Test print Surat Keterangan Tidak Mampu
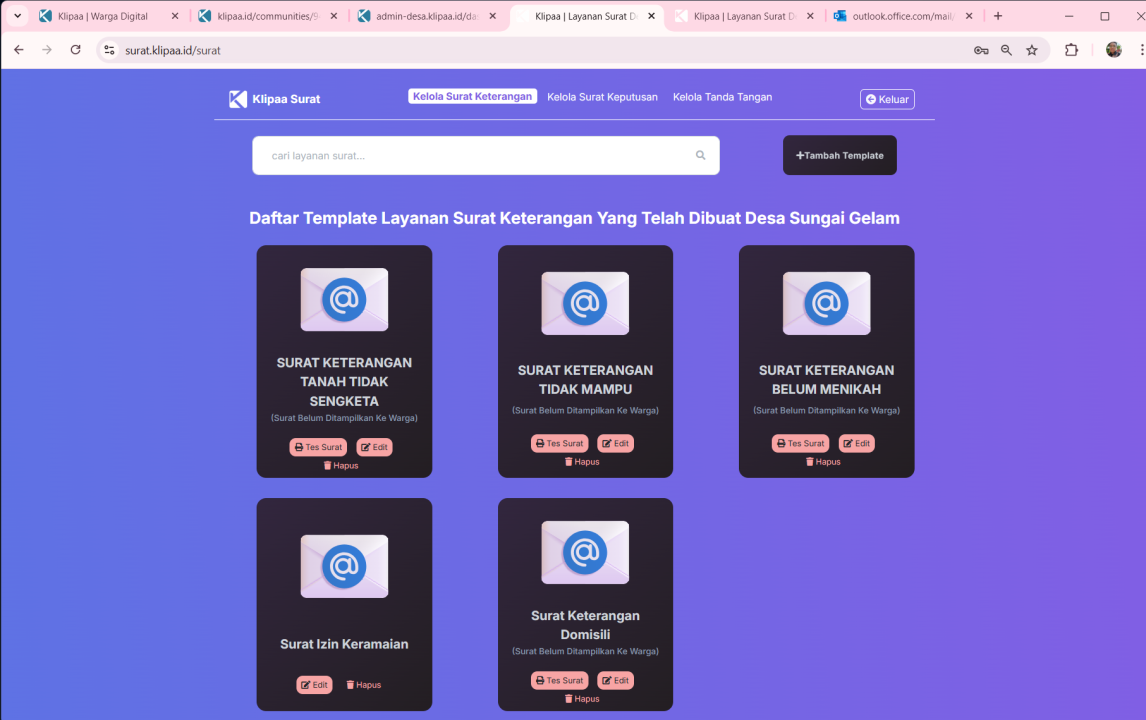The width and height of the screenshot is (1146, 720). click(x=559, y=443)
